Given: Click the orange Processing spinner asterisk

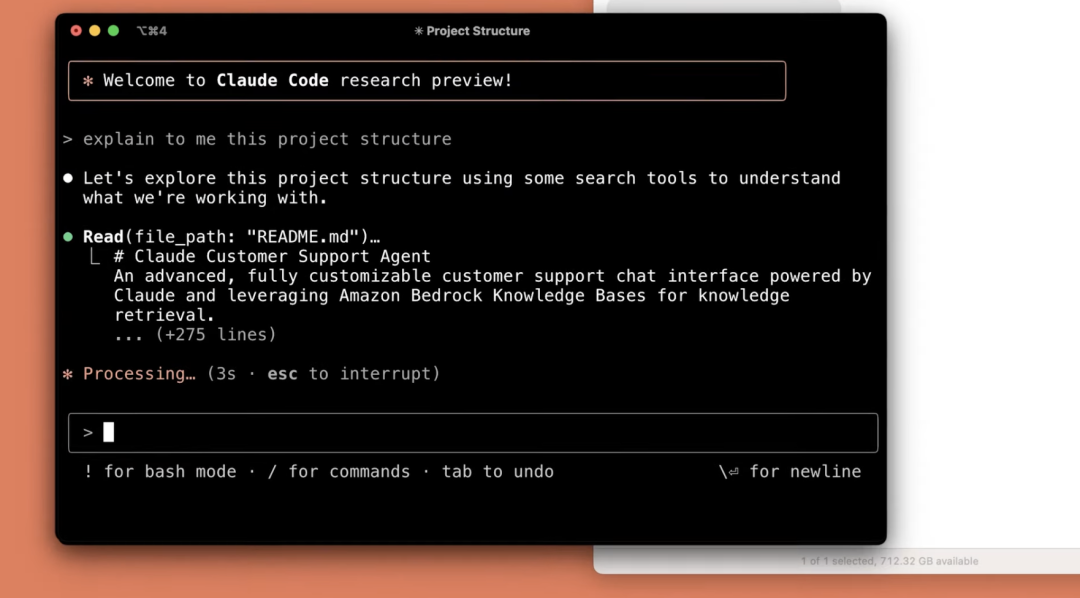Looking at the screenshot, I should click(x=68, y=374).
